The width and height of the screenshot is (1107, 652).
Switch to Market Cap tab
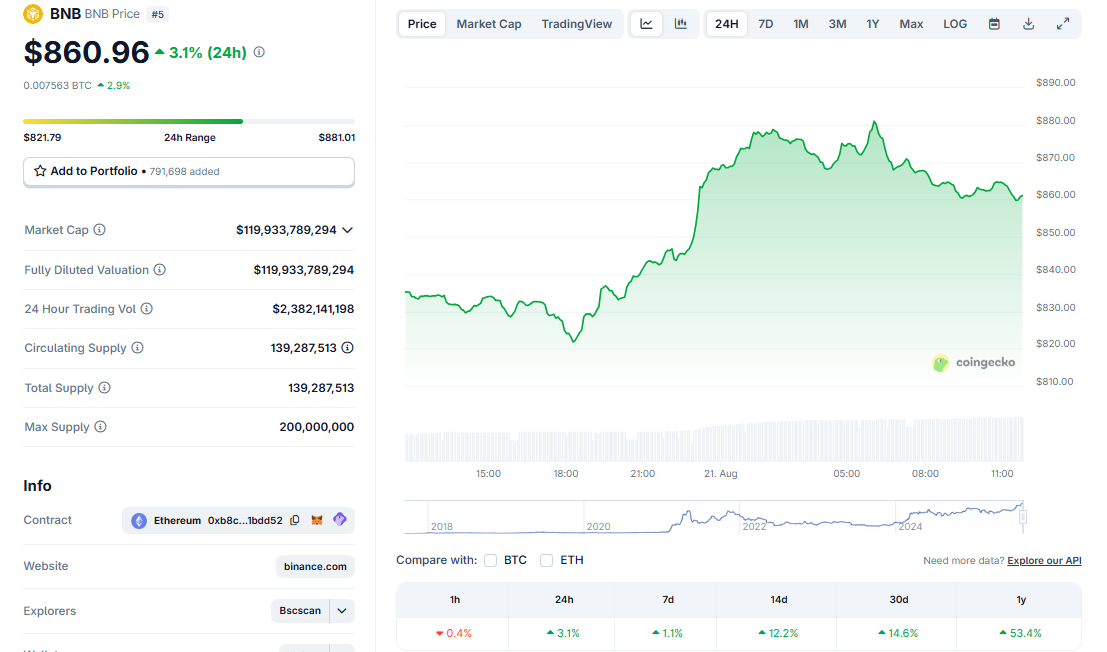[489, 24]
